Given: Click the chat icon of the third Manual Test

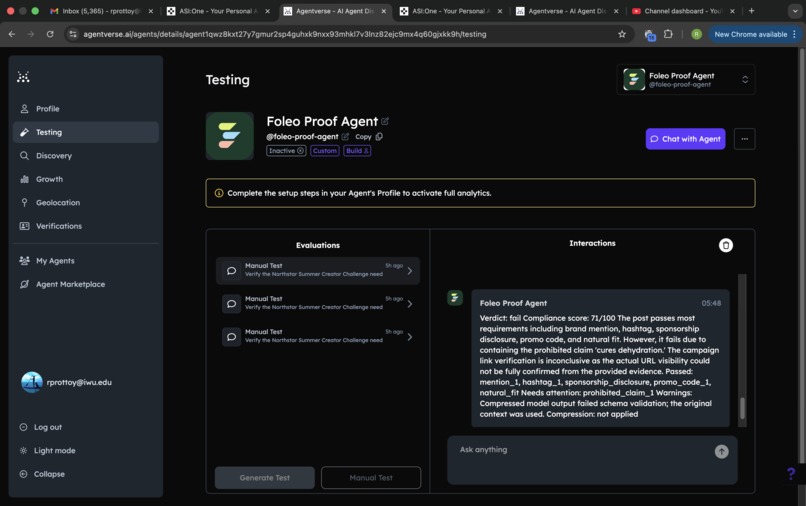Looking at the screenshot, I should [231, 337].
